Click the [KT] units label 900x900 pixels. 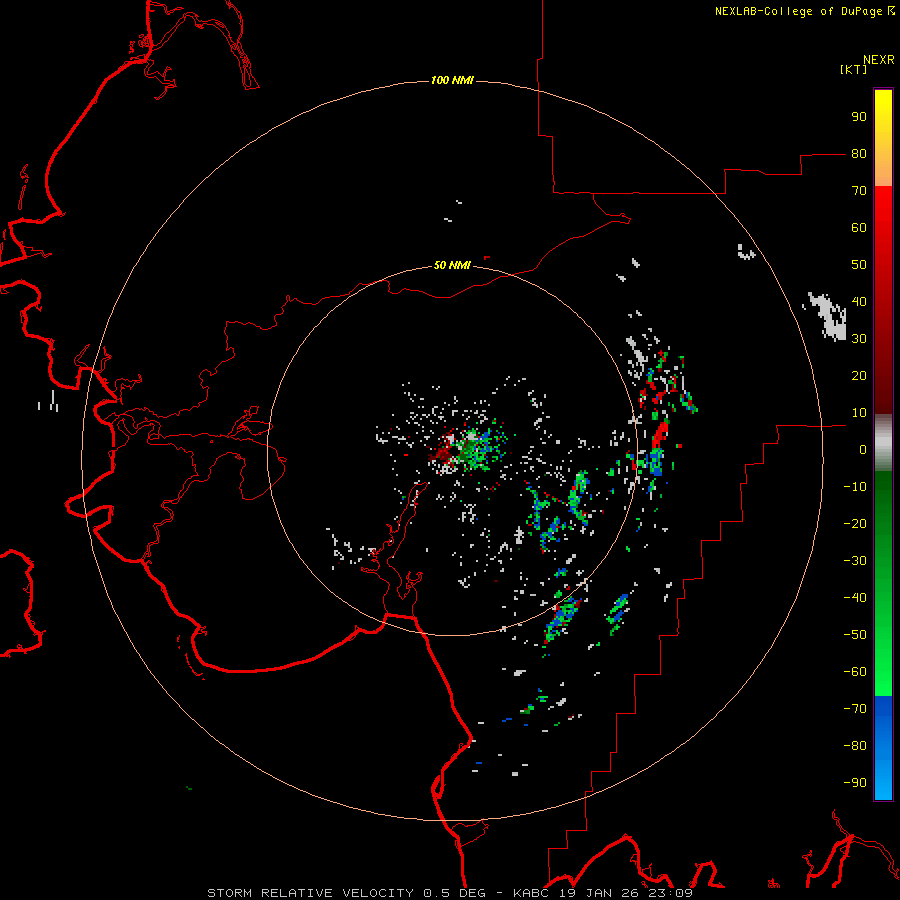[x=854, y=69]
